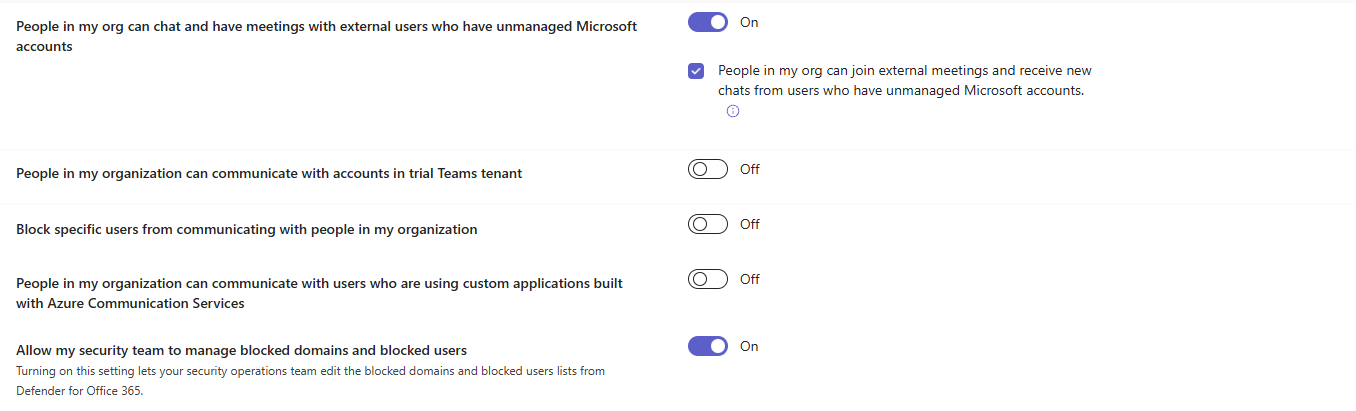Click the On label beside unmanaged accounts toggle
The image size is (1356, 411).
(x=749, y=22)
